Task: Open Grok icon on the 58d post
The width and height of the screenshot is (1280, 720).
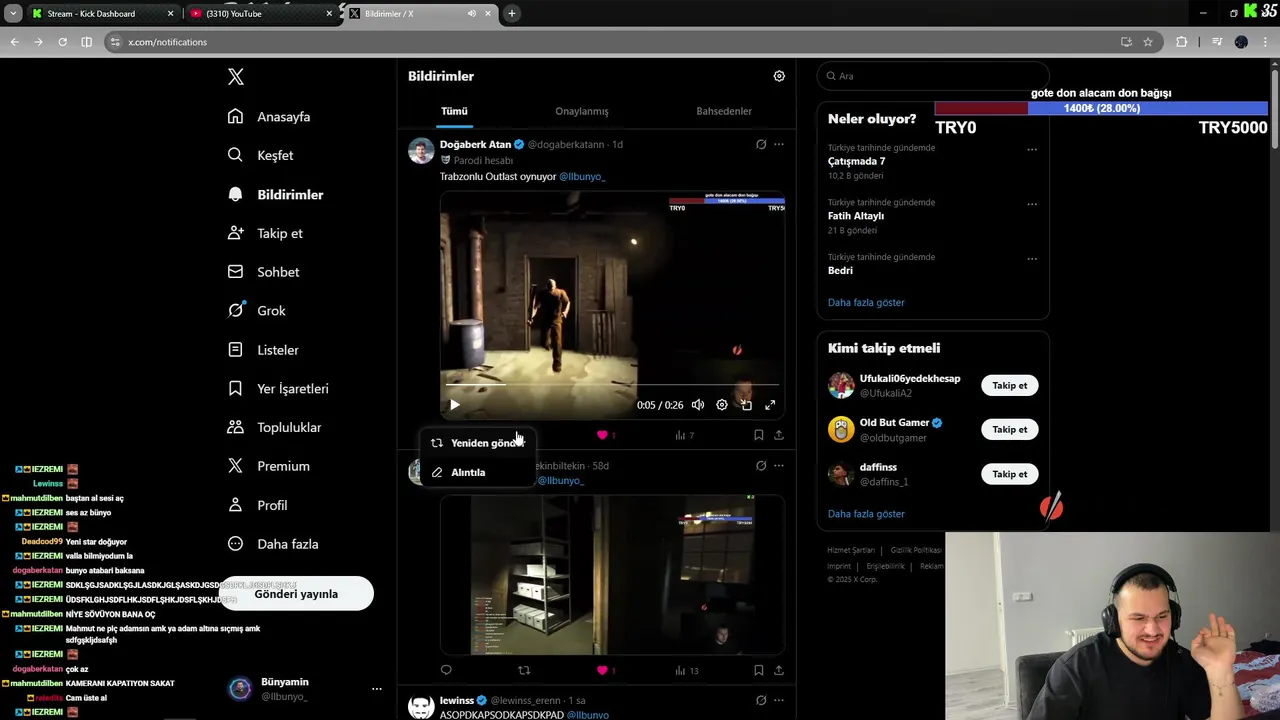Action: [761, 466]
